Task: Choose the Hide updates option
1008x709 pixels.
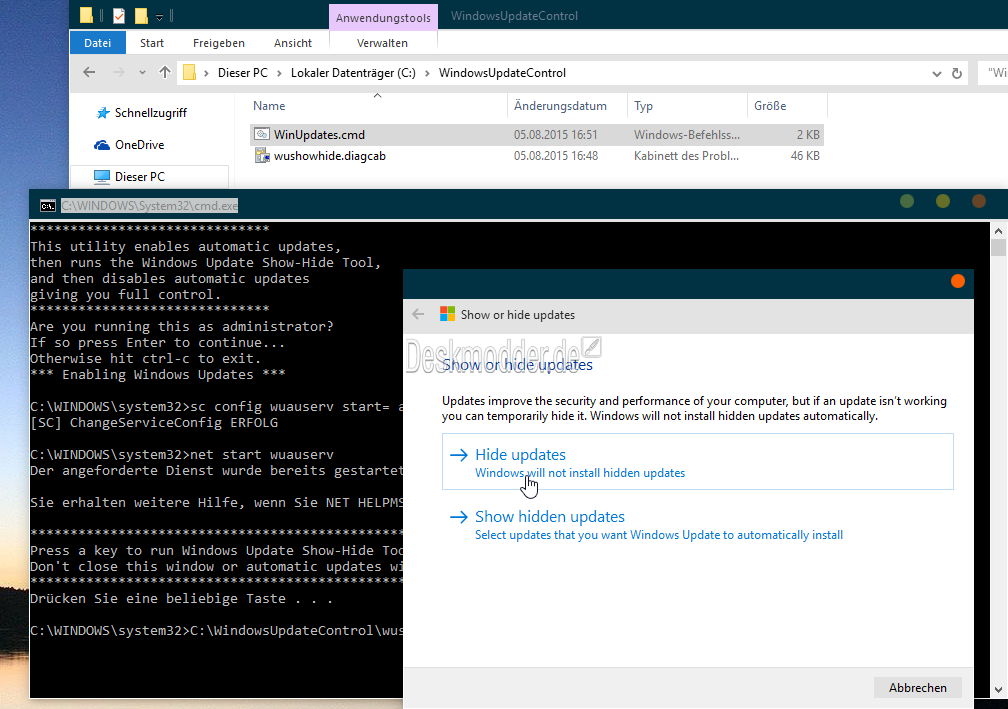Action: (698, 462)
